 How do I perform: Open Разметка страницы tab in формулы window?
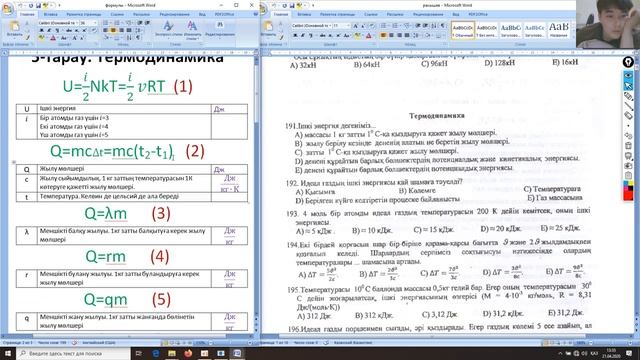[84, 14]
